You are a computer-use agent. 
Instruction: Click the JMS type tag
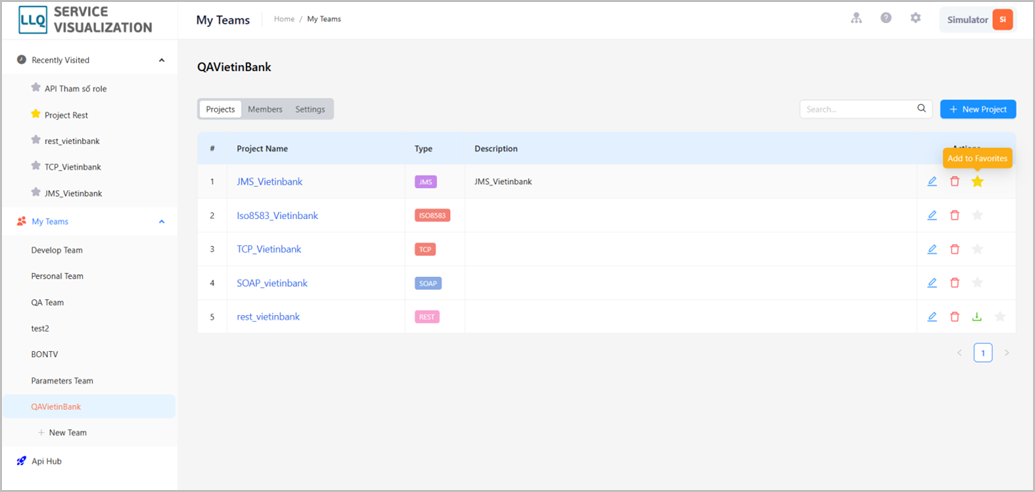click(426, 182)
